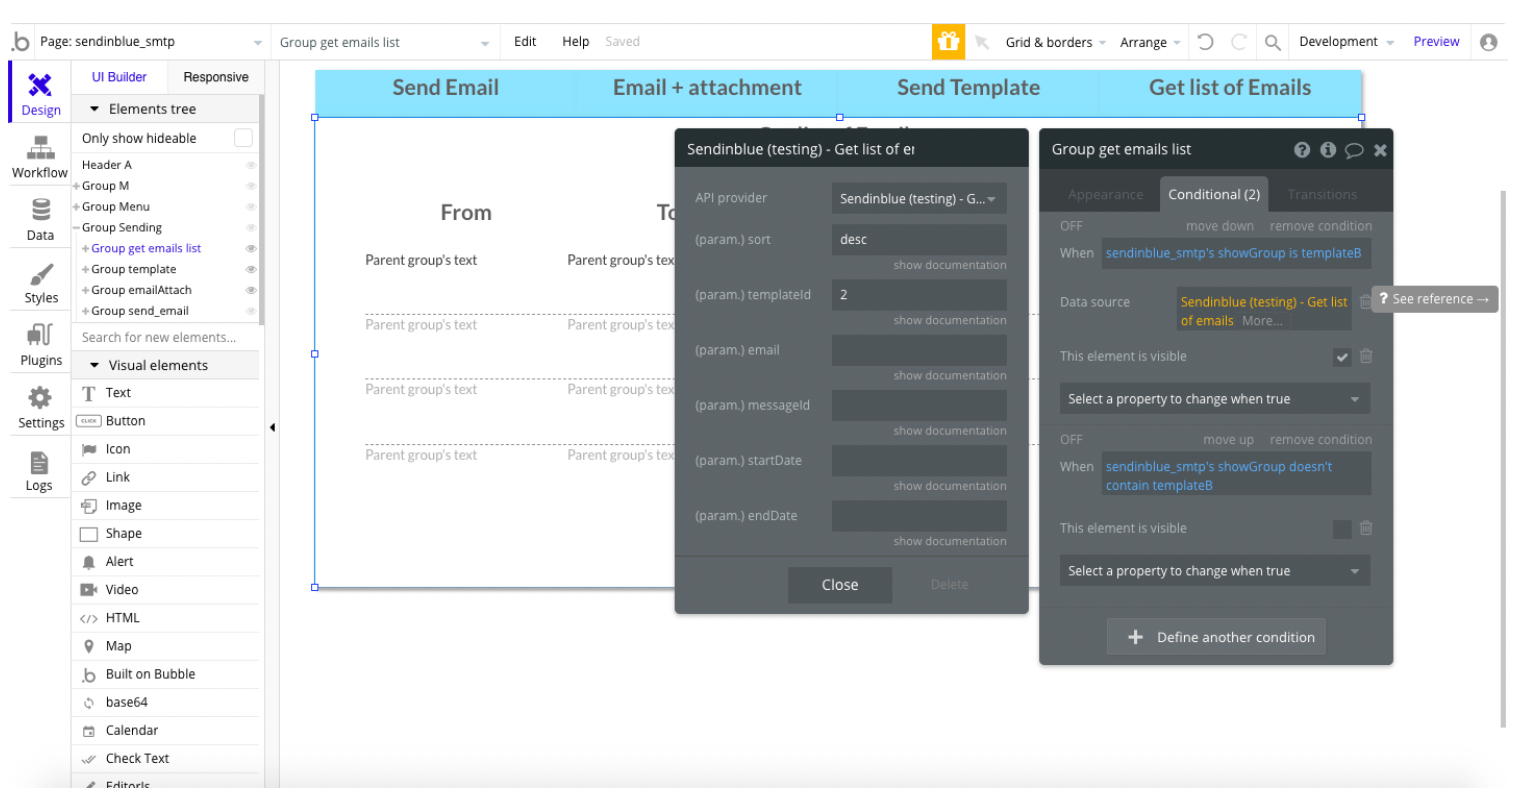
Task: Open the Page sendinblue_smtp dropdown
Action: 150,42
